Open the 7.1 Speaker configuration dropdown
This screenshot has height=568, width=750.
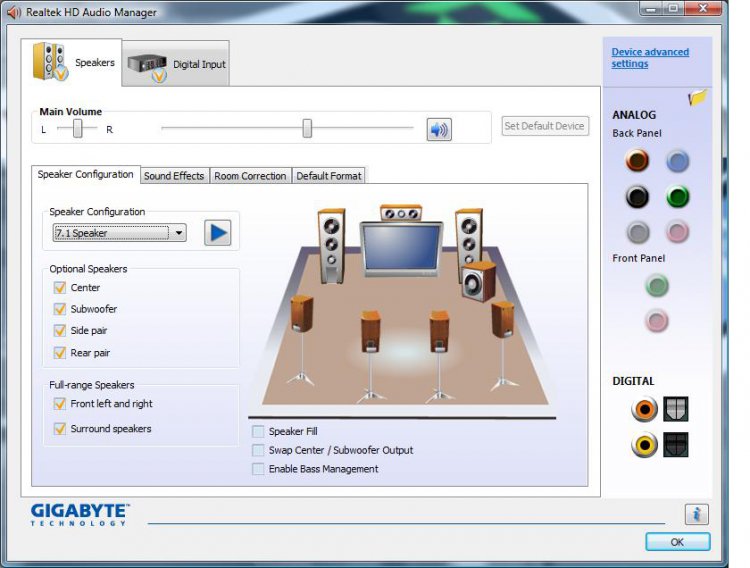pos(120,233)
